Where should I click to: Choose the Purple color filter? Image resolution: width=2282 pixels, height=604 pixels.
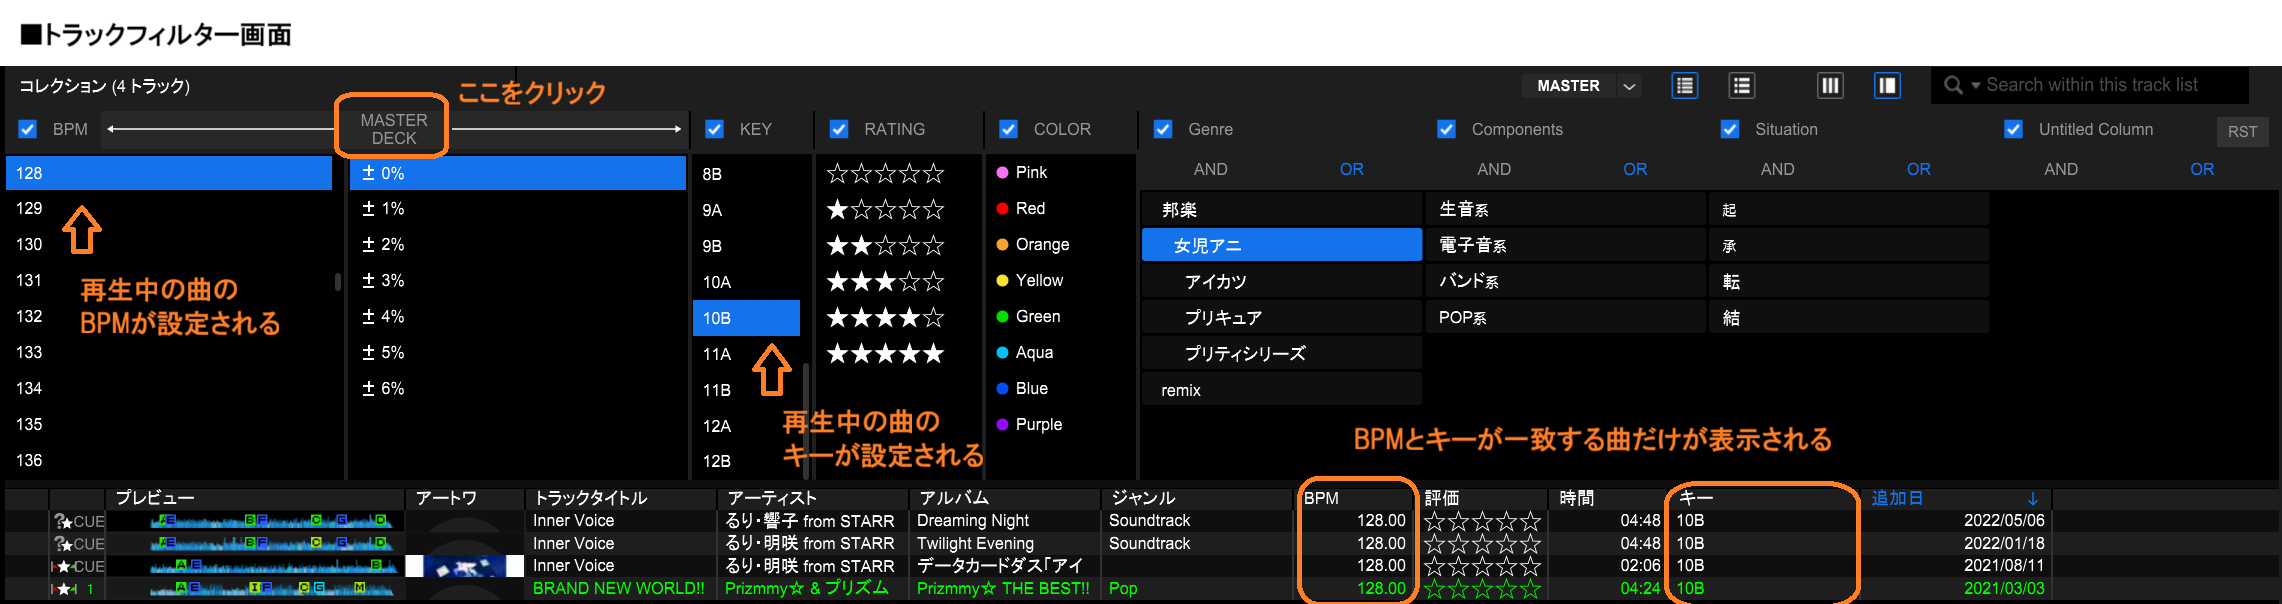1038,424
